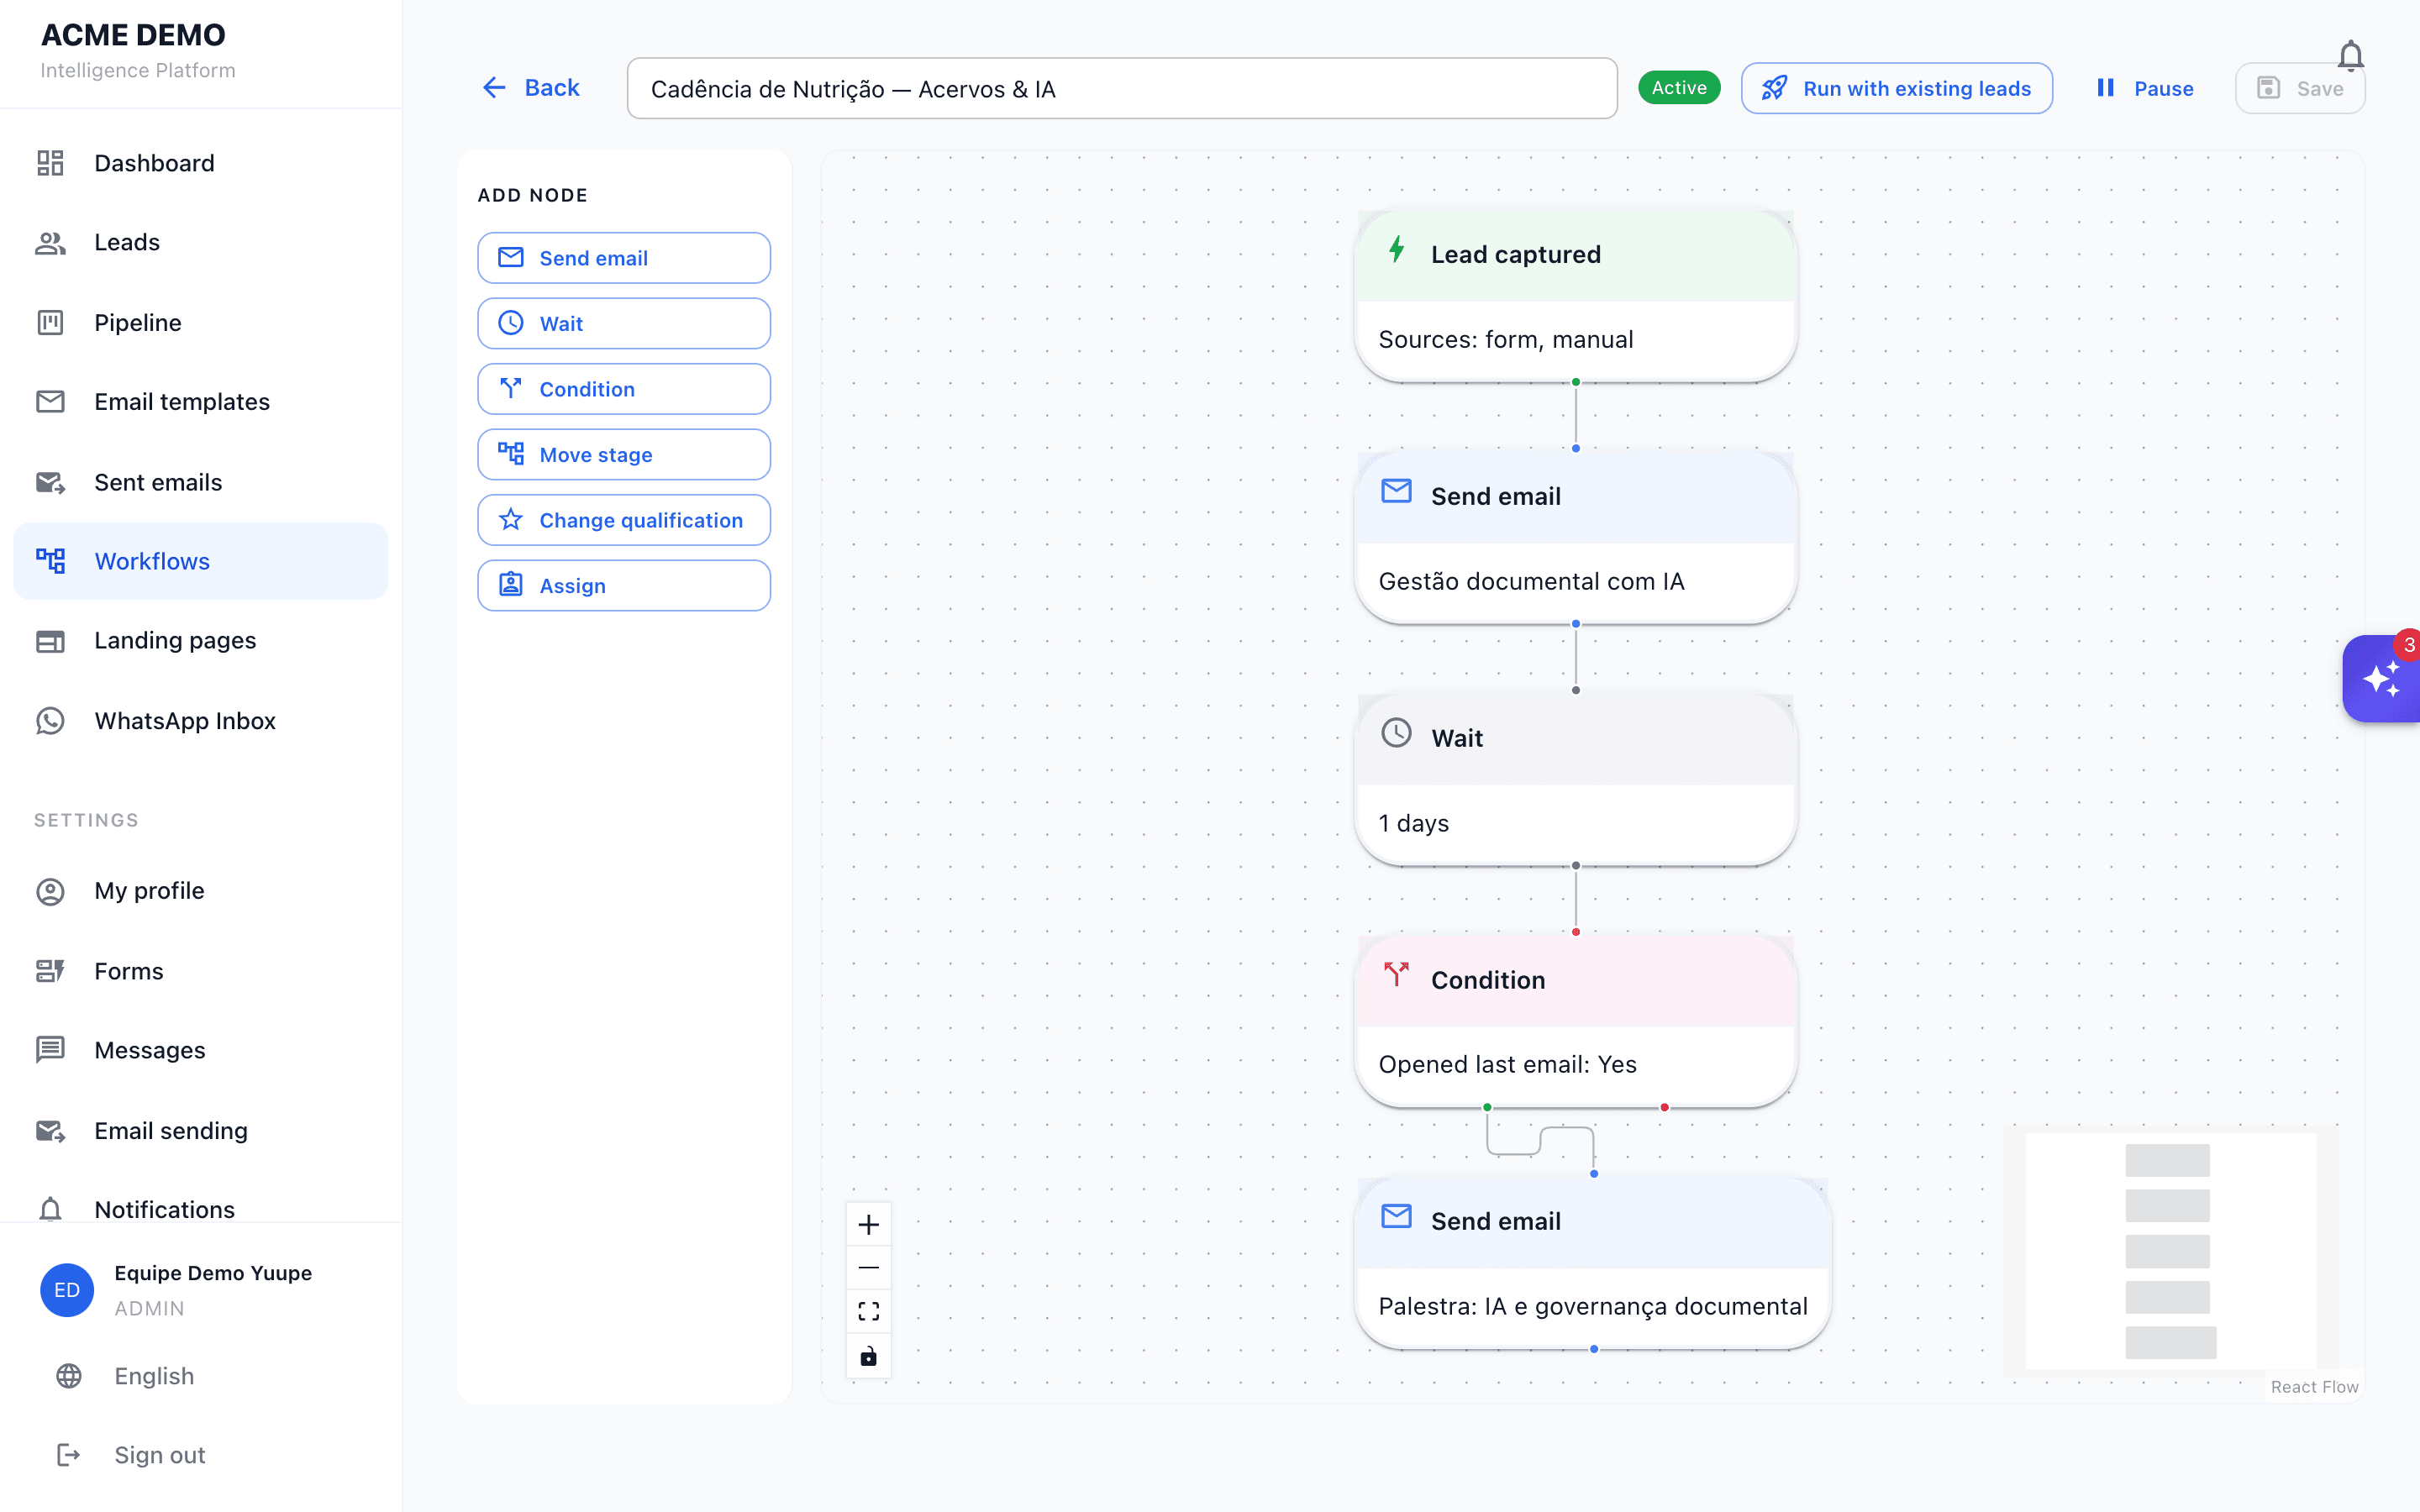Click the envelope icon on Palestra email node
This screenshot has height=1512, width=2420.
pos(1397,1216)
